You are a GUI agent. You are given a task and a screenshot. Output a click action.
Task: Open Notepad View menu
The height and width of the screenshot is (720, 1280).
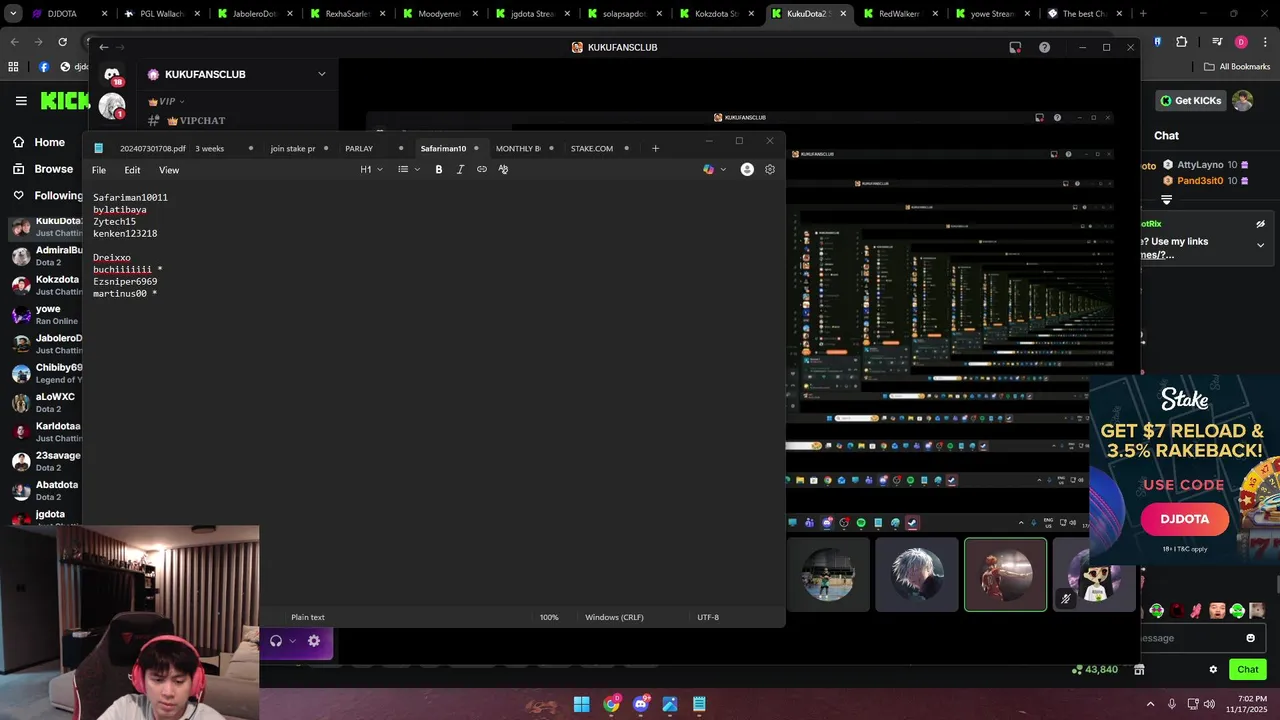169,170
